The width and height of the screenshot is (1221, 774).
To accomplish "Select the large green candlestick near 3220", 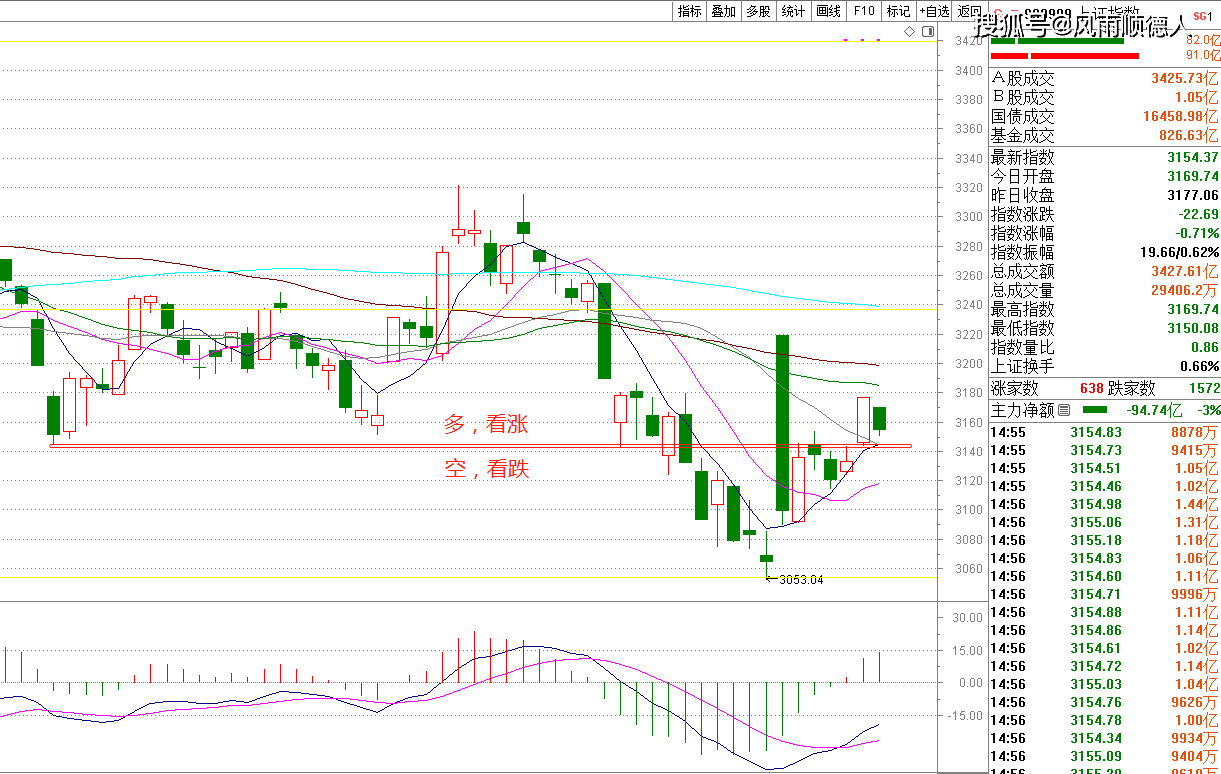I will pyautogui.click(x=782, y=423).
